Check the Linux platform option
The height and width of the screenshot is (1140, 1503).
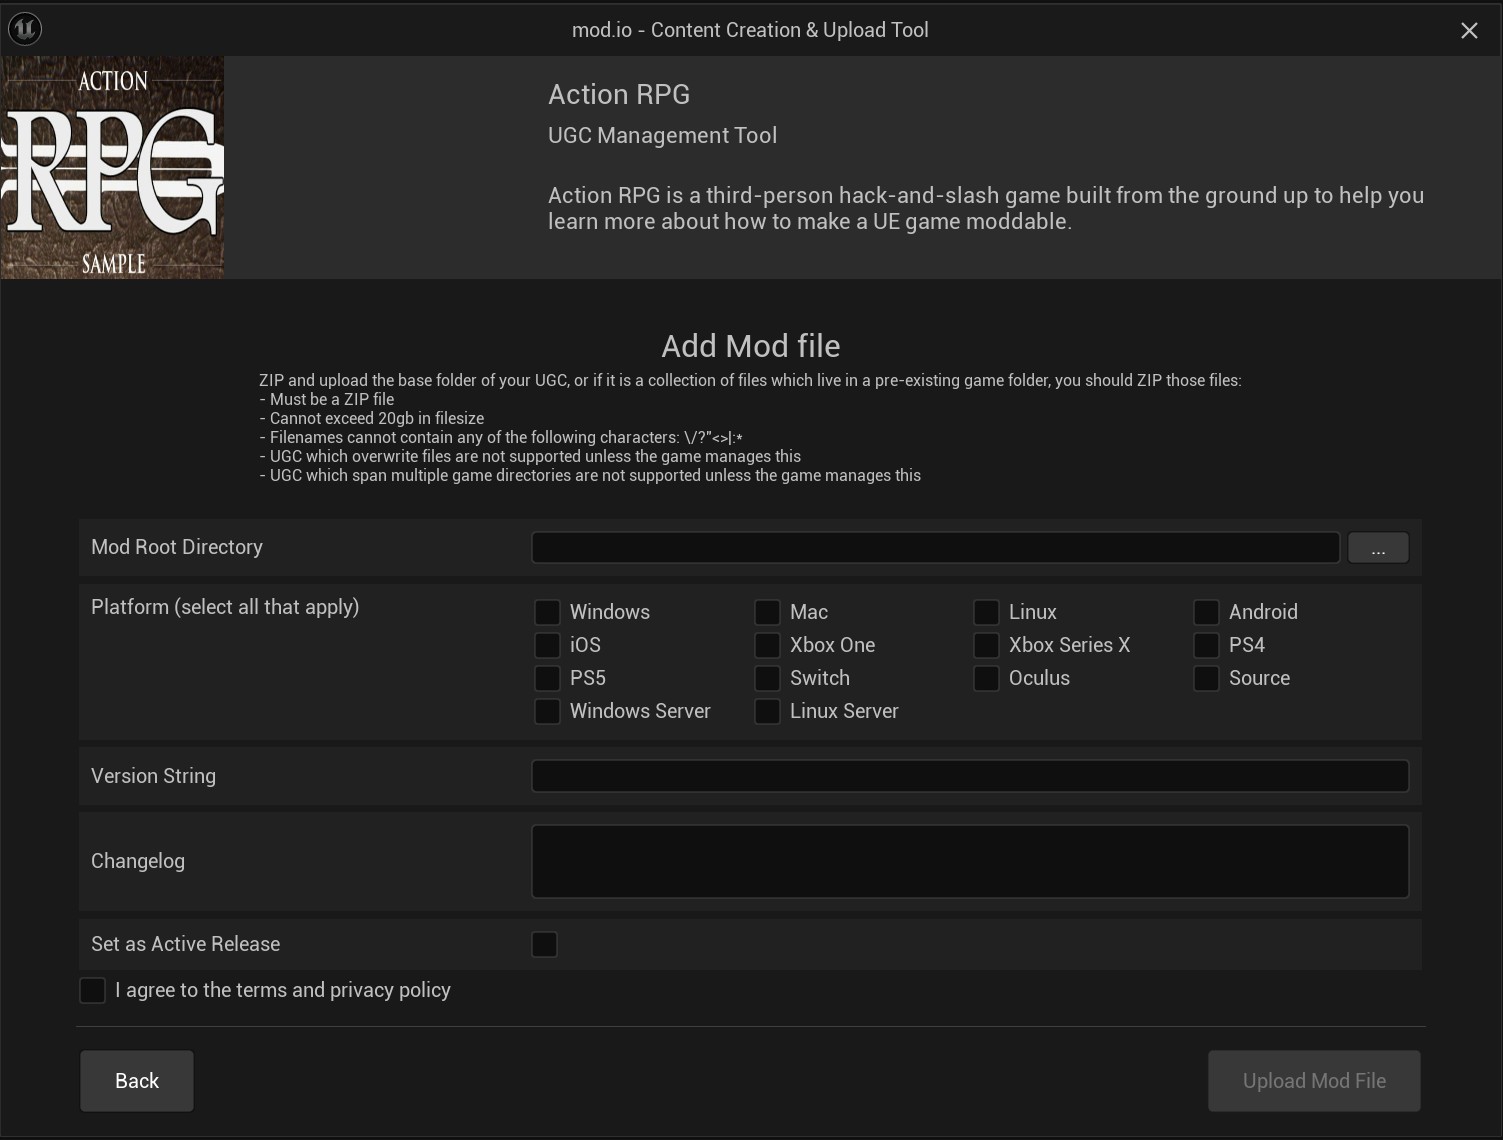pos(985,611)
